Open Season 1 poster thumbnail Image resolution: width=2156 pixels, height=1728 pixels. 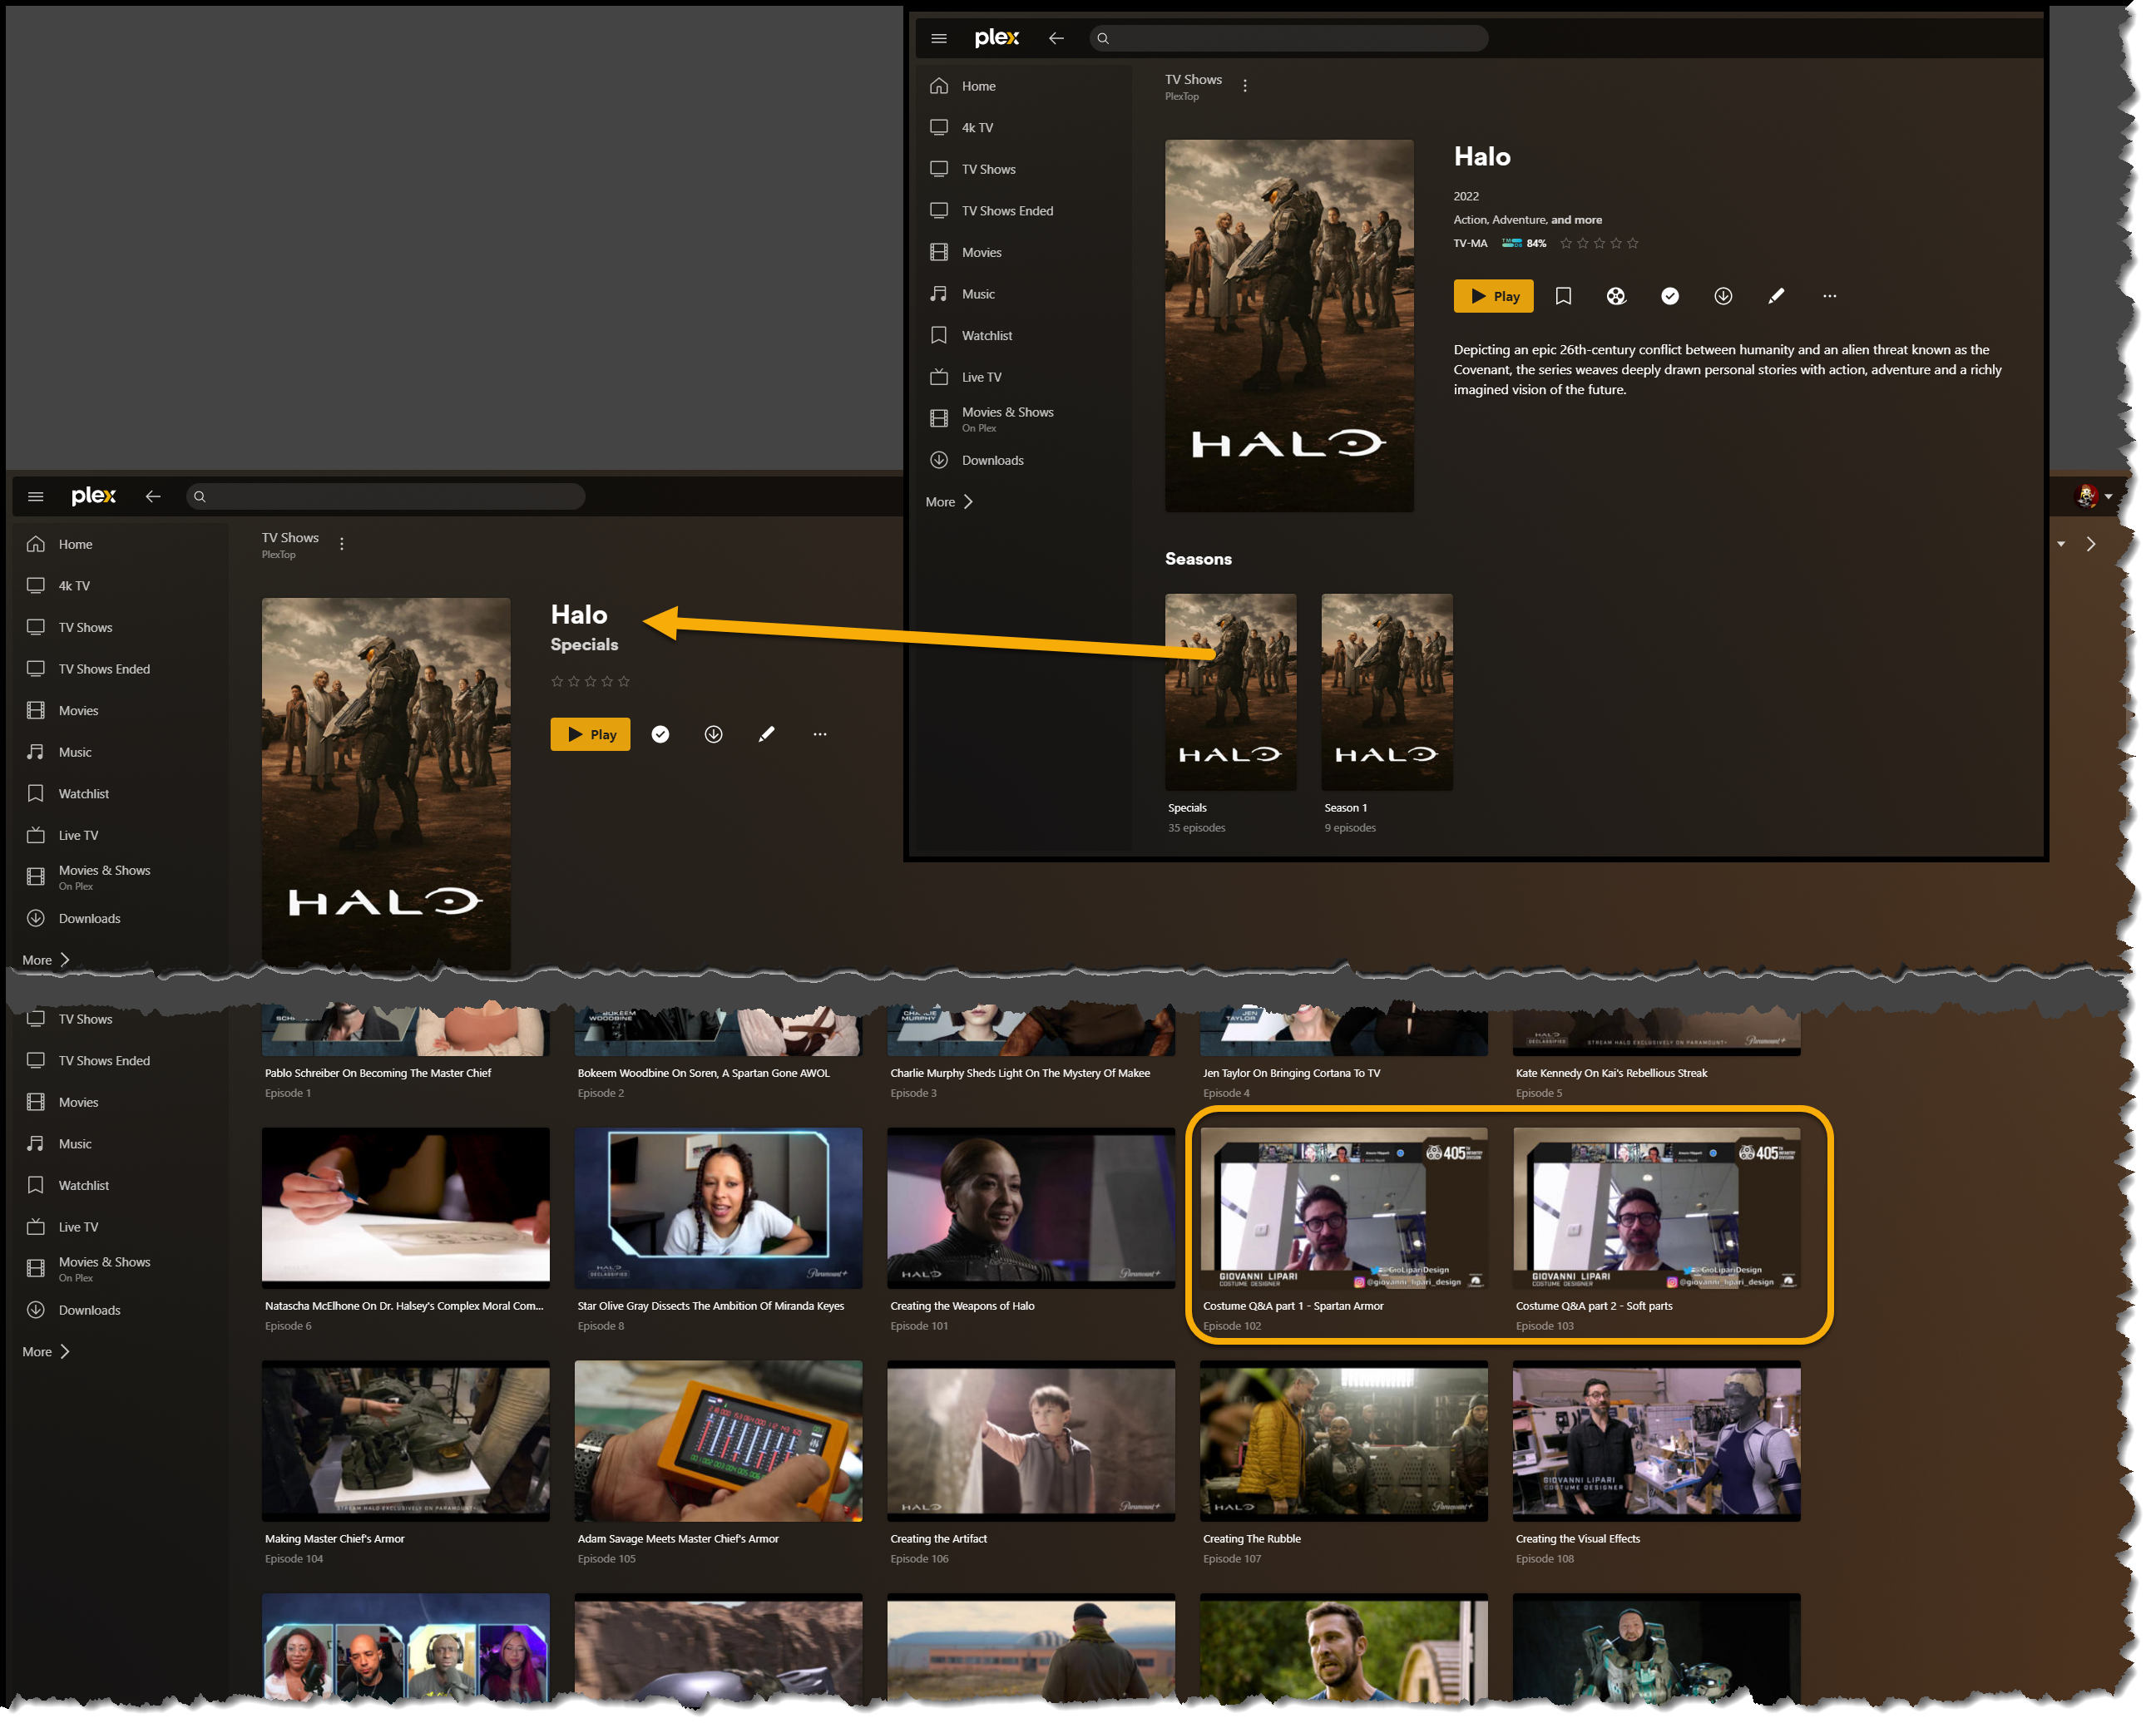pyautogui.click(x=1386, y=692)
